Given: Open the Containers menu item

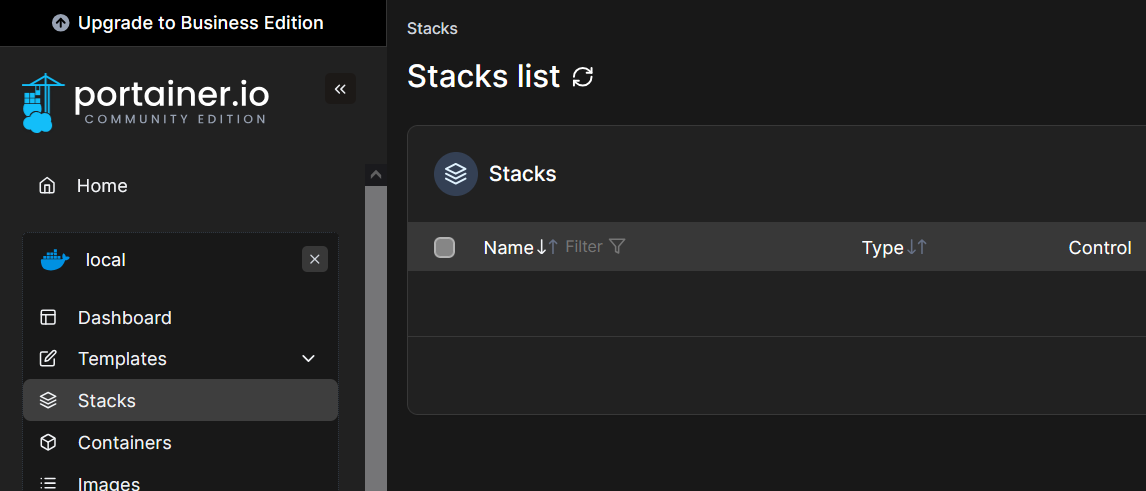Looking at the screenshot, I should 125,443.
